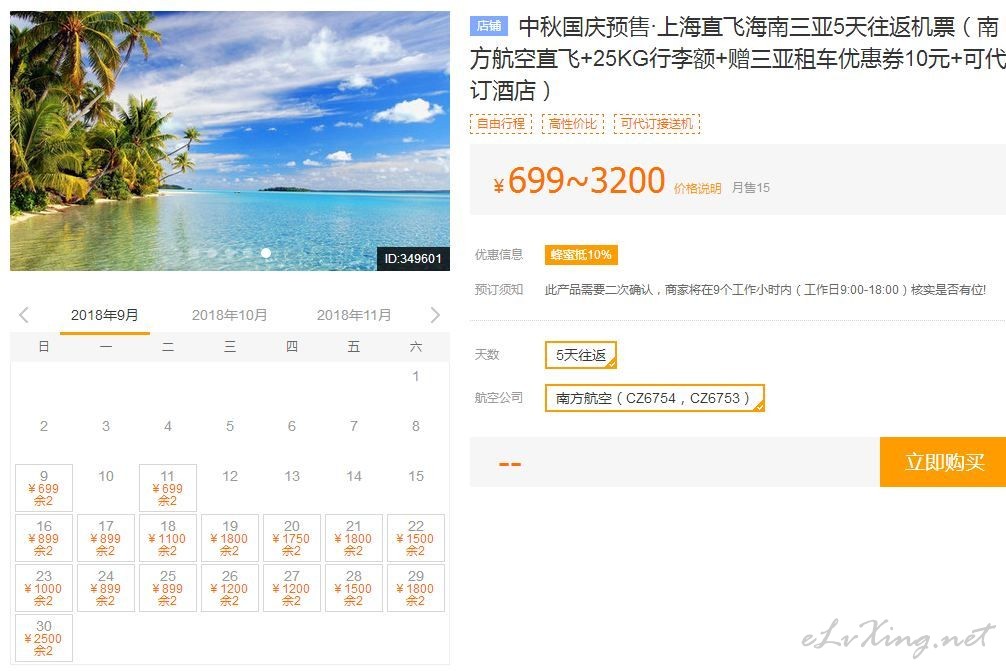Select 南方航空 (CZ6754, CZ6753) airline option

coord(654,398)
